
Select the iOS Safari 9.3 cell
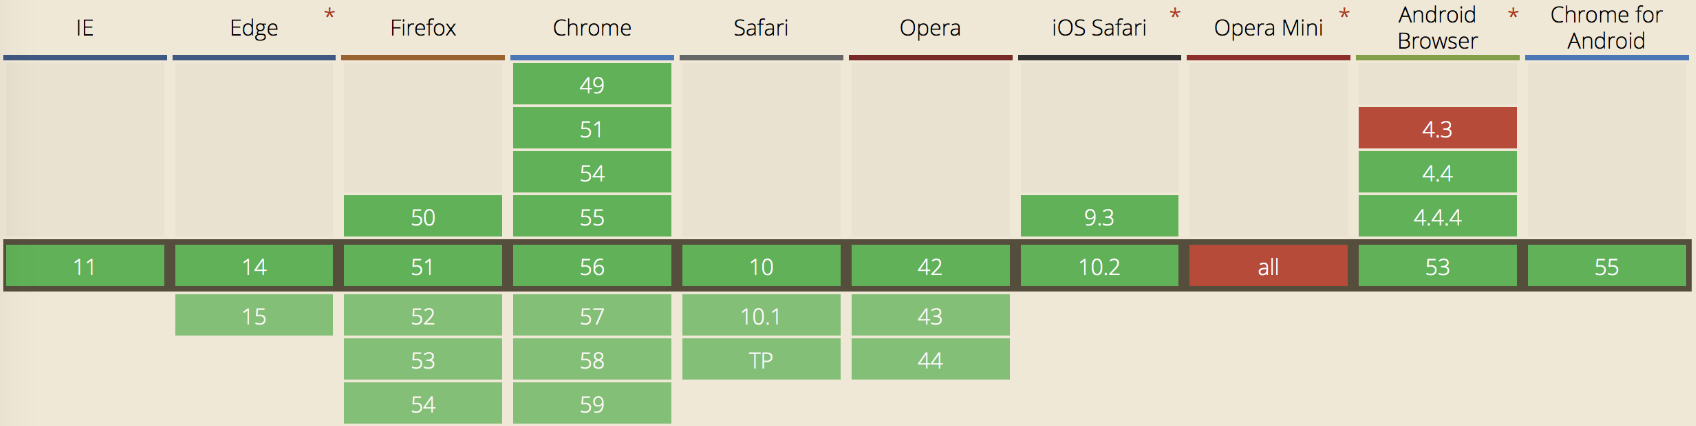(x=1099, y=217)
